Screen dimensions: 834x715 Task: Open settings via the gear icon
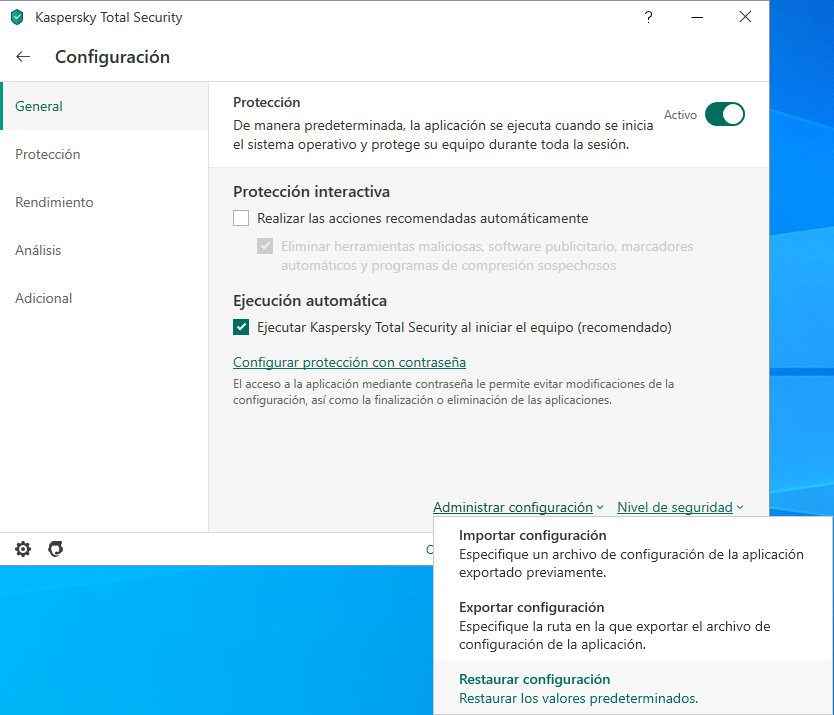pos(23,548)
